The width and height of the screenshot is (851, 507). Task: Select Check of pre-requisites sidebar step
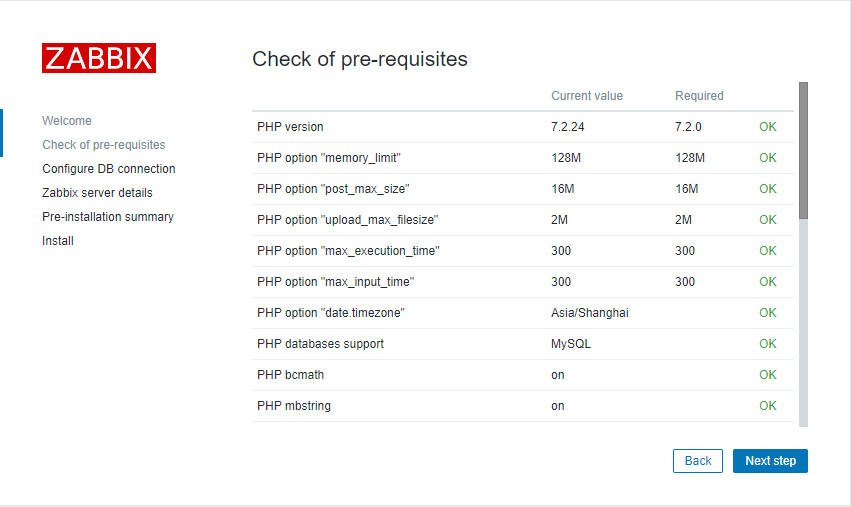(x=104, y=145)
